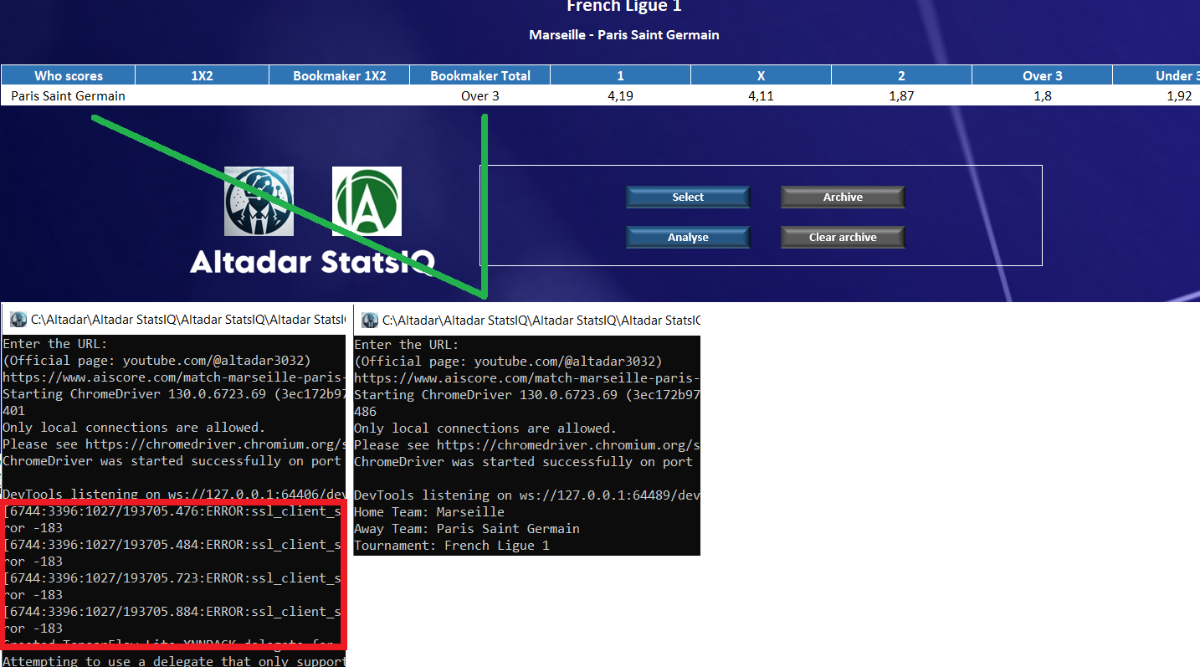Click the DevTools listening line with port 64406

coord(173,495)
